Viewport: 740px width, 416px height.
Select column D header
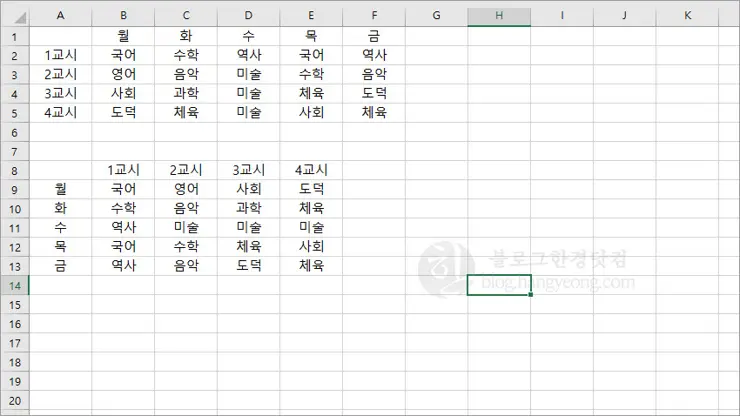tap(248, 16)
